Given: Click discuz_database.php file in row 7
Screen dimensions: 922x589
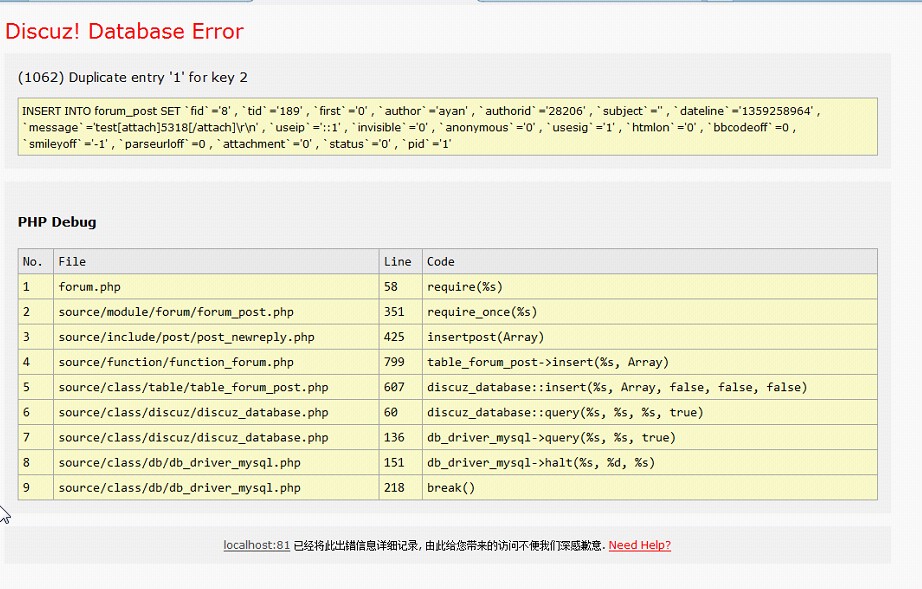Looking at the screenshot, I should pyautogui.click(x=216, y=437).
